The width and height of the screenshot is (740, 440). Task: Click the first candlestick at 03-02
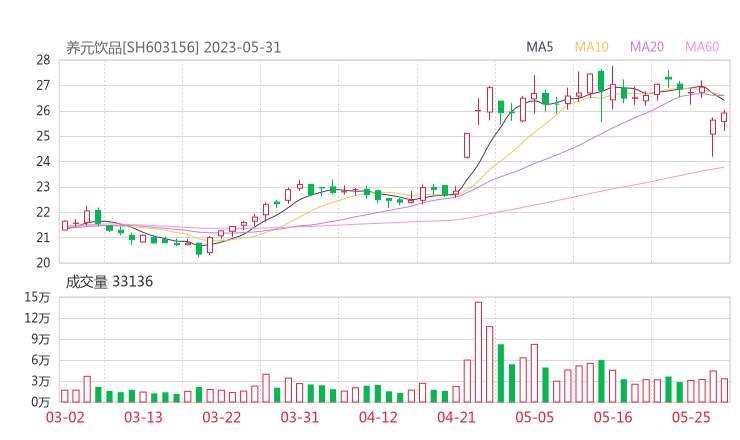click(65, 225)
